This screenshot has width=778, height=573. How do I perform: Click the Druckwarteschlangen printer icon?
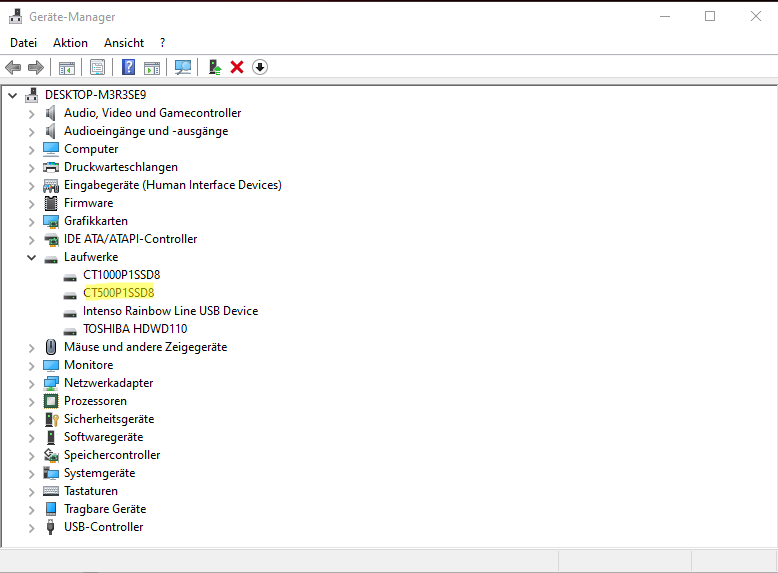[x=51, y=167]
